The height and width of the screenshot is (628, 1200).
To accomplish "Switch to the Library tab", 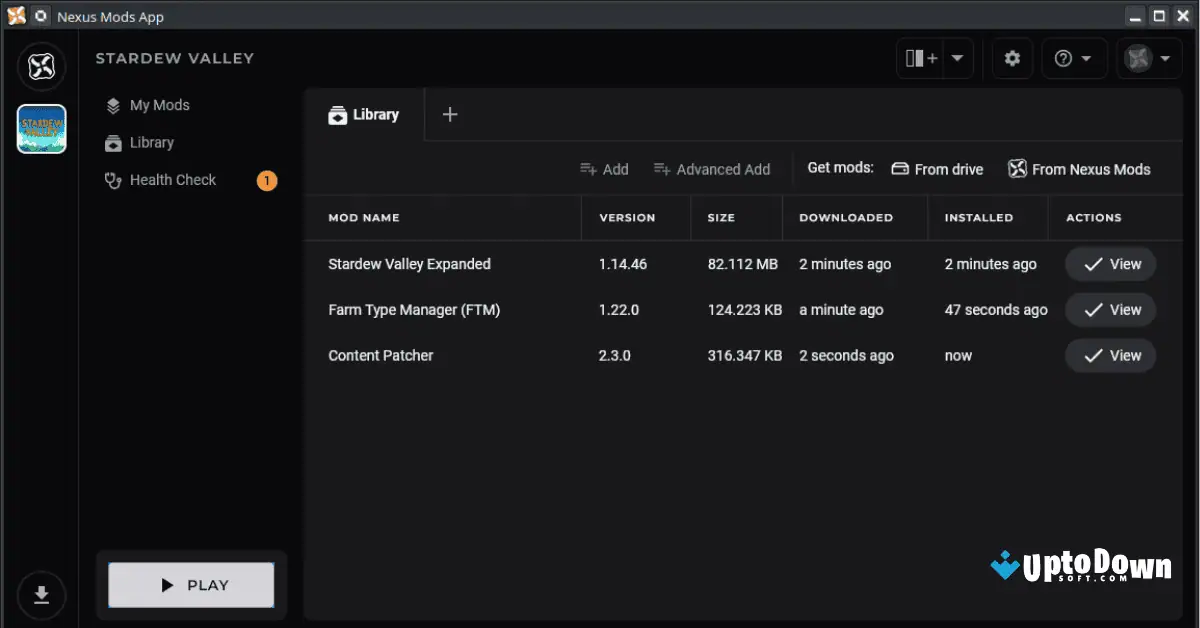I will (x=364, y=114).
